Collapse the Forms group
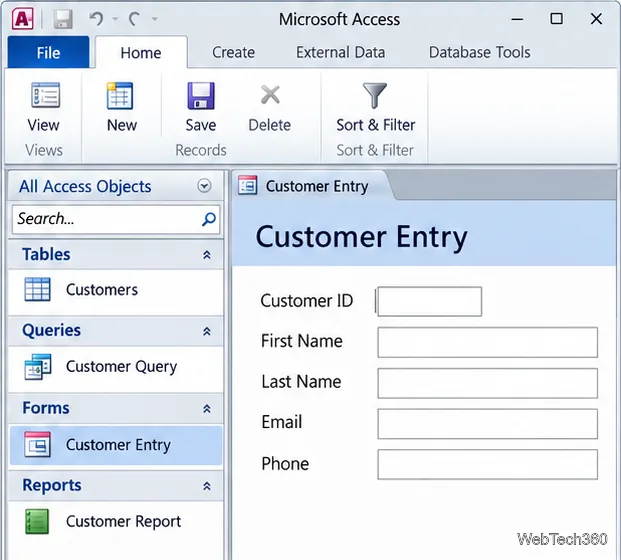This screenshot has width=621, height=560. click(207, 408)
